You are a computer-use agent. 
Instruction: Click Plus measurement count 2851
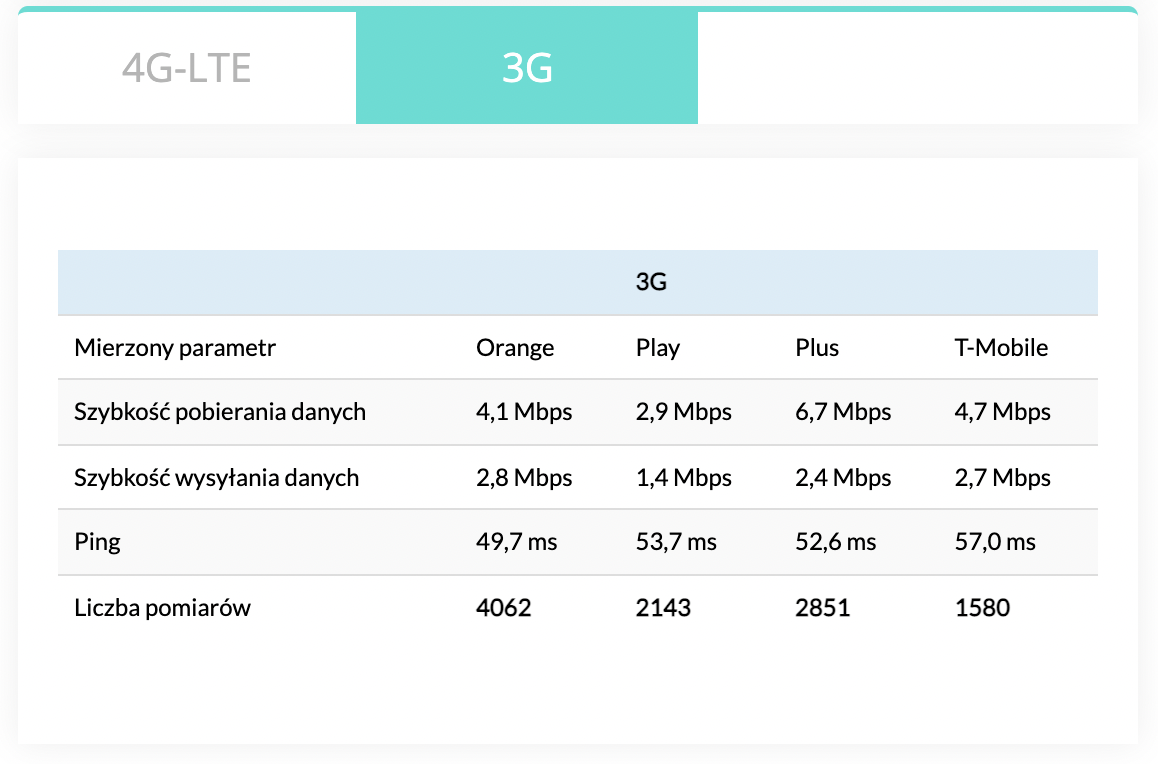pos(823,607)
